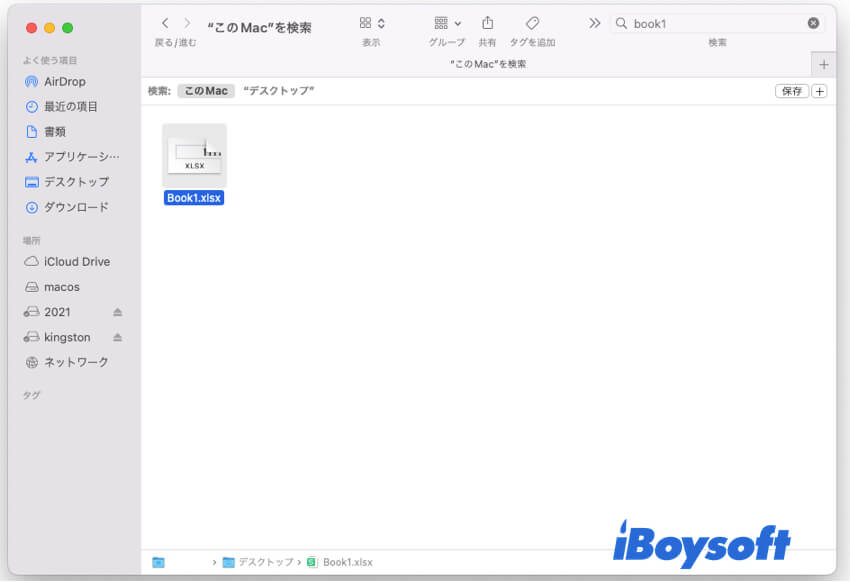The image size is (850, 582).
Task: Show more toolbar items chevron
Action: (x=595, y=23)
